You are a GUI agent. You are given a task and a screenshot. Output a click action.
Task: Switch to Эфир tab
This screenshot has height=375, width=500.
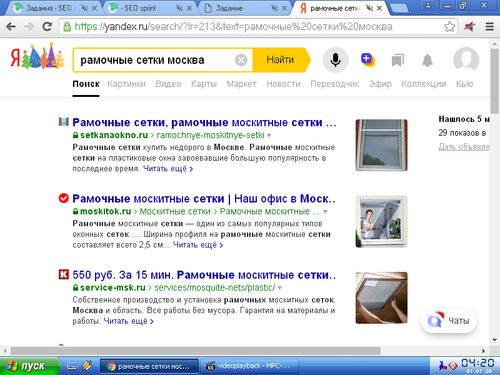point(380,84)
